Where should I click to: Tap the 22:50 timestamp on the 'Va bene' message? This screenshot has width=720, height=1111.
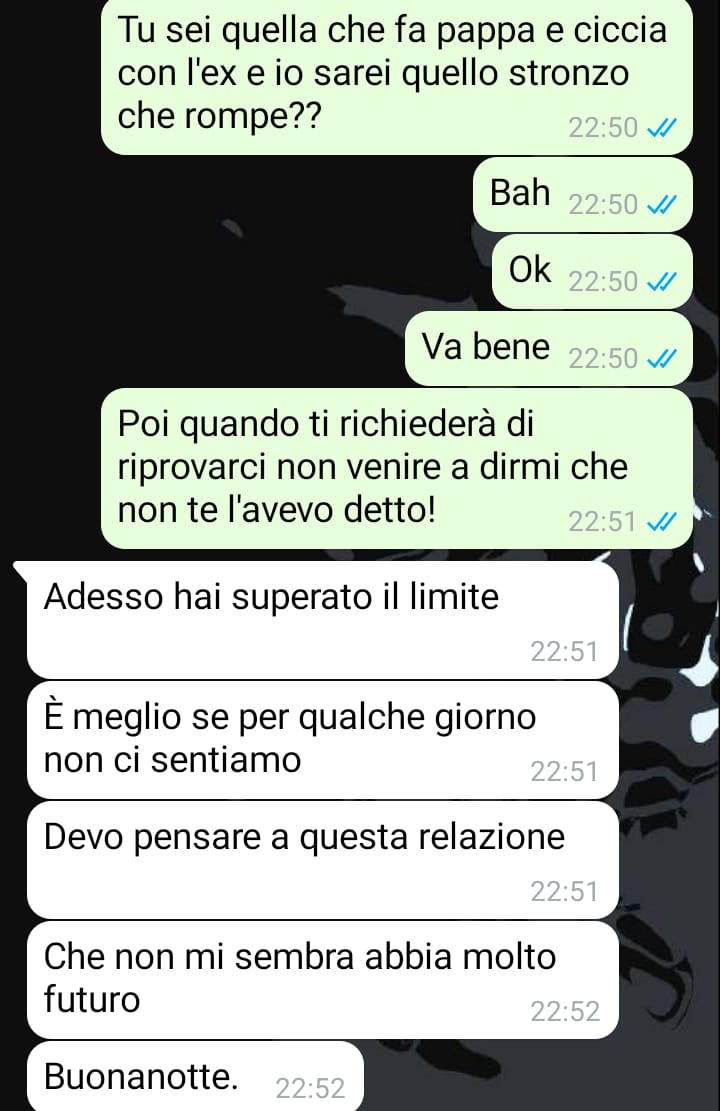click(603, 359)
